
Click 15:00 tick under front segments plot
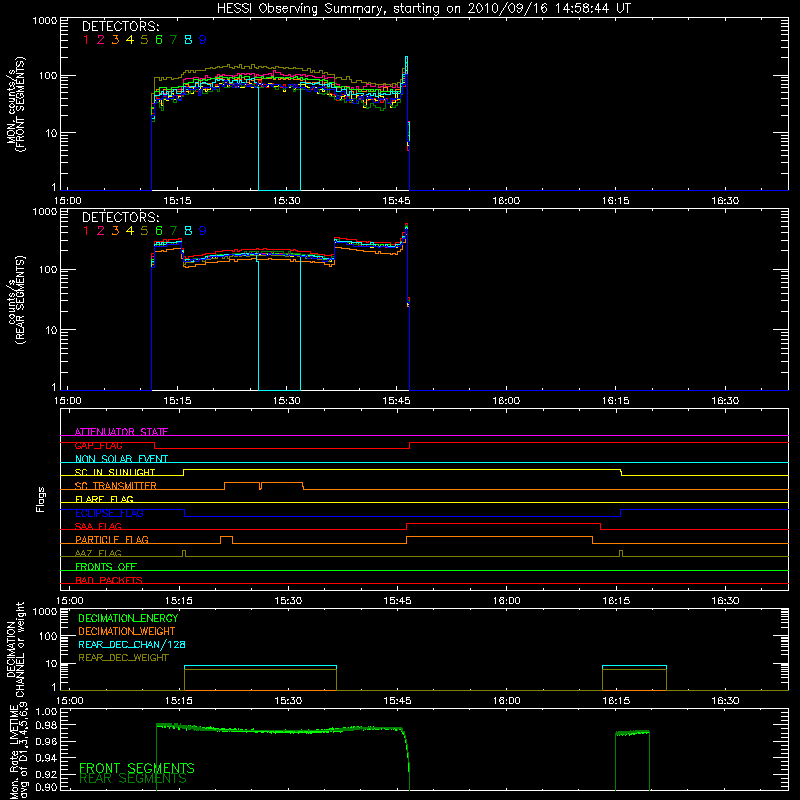pos(67,201)
